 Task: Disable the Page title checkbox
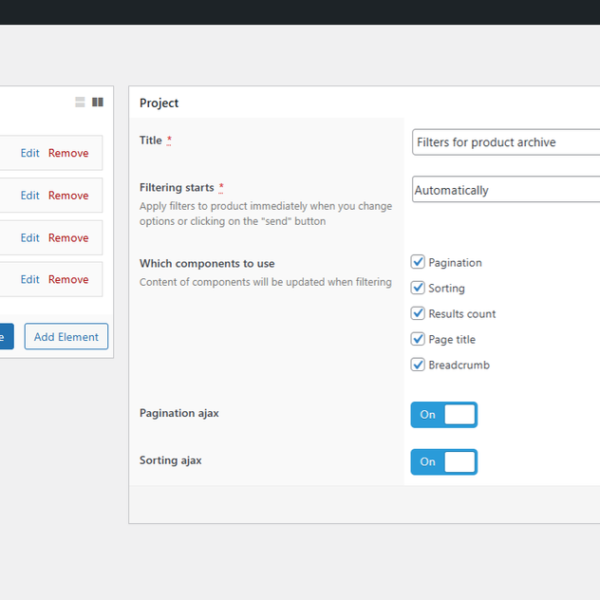[418, 340]
